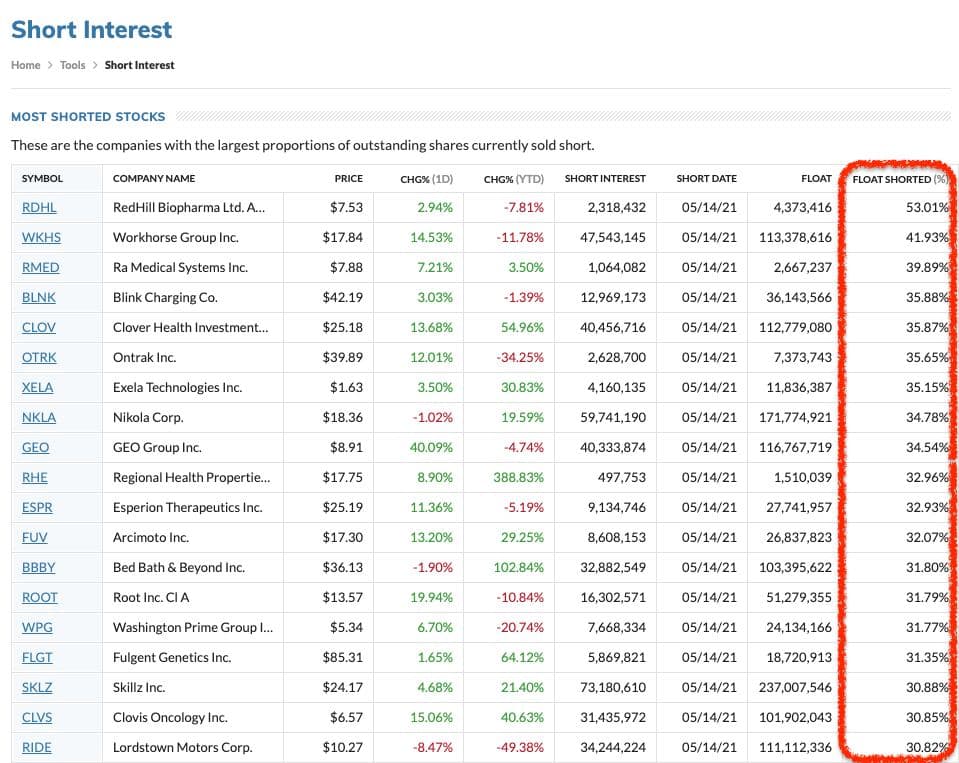Click the SHORT INTEREST column header
Viewport: 959px width, 763px height.
pos(605,179)
